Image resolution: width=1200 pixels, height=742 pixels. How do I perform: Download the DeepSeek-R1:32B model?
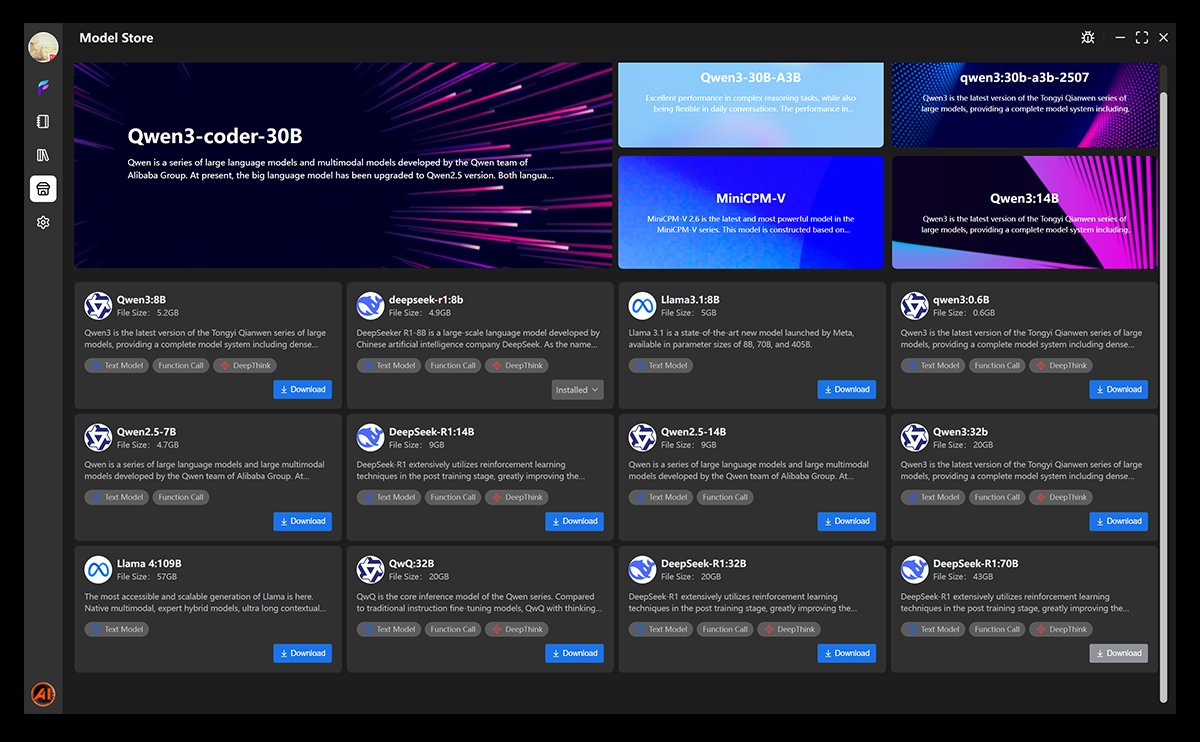[847, 653]
